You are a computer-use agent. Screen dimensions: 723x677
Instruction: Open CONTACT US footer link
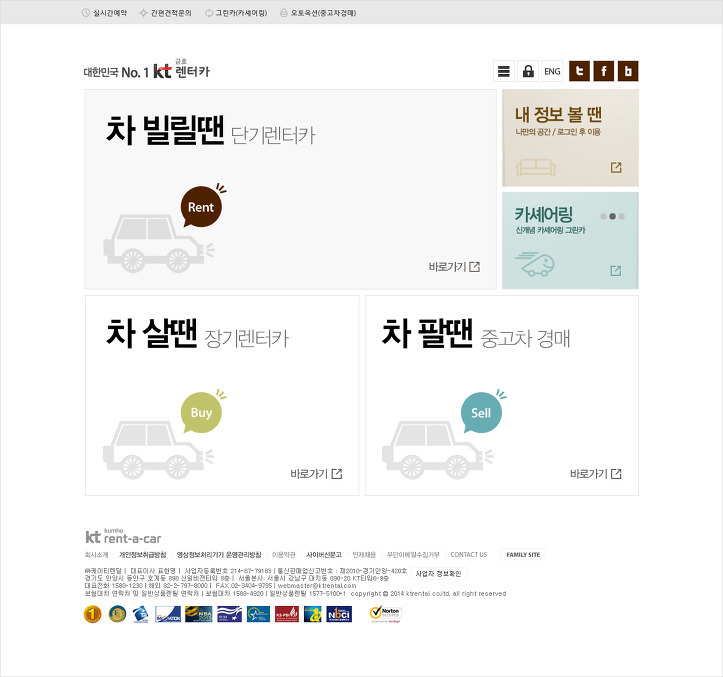point(468,555)
